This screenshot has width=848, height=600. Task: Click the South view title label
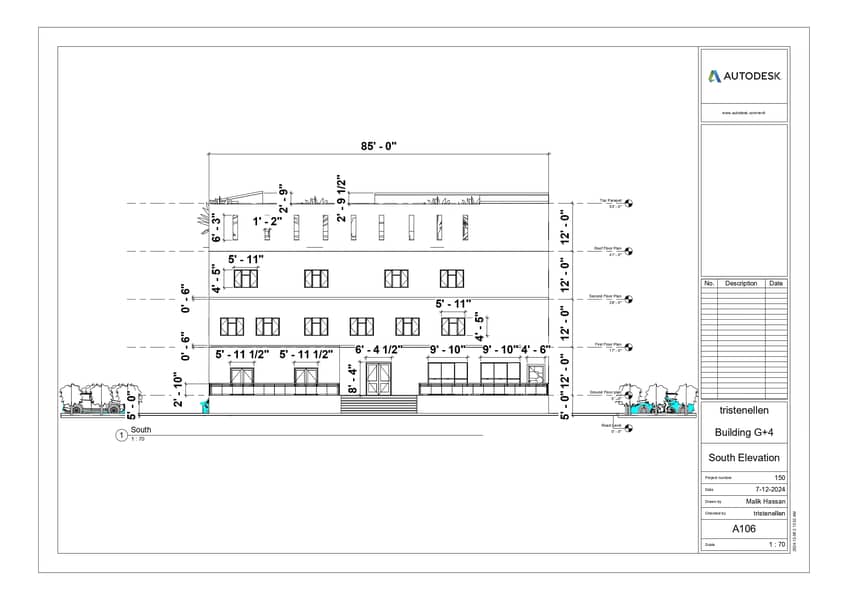coord(140,430)
